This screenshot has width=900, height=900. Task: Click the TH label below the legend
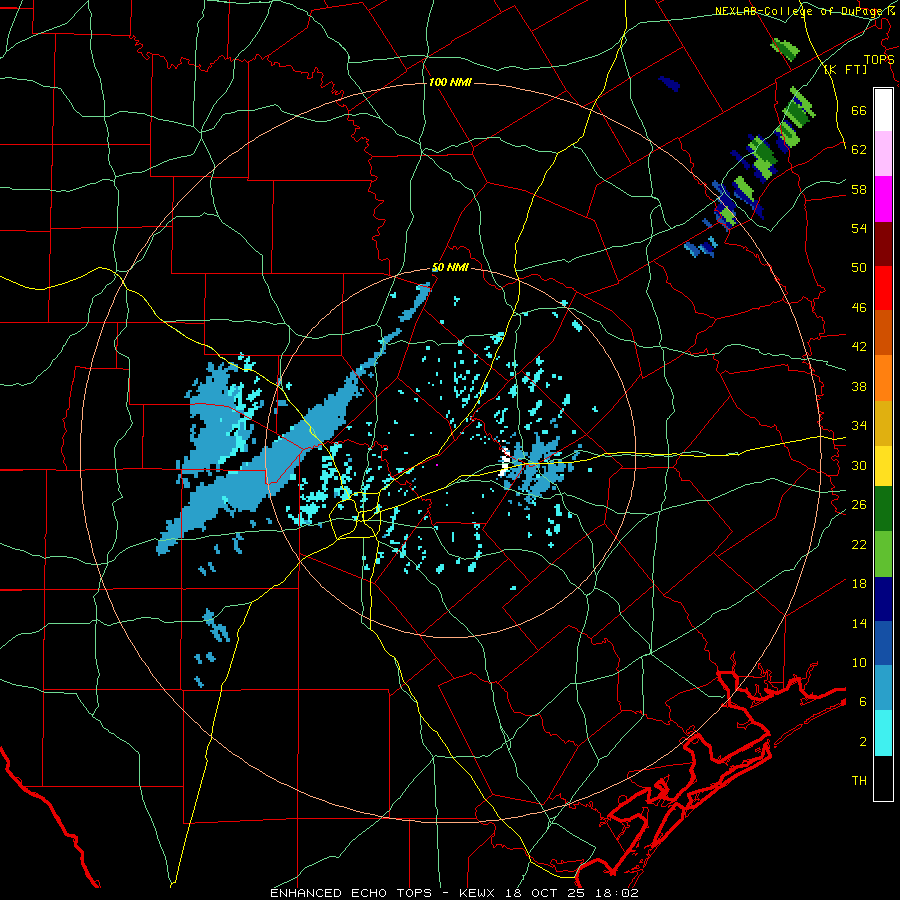[859, 780]
